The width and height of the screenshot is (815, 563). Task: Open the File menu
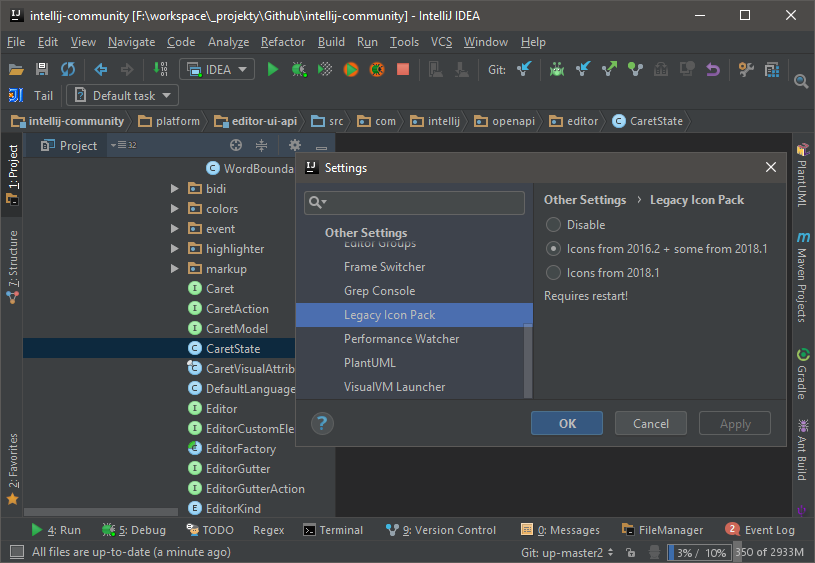point(16,42)
